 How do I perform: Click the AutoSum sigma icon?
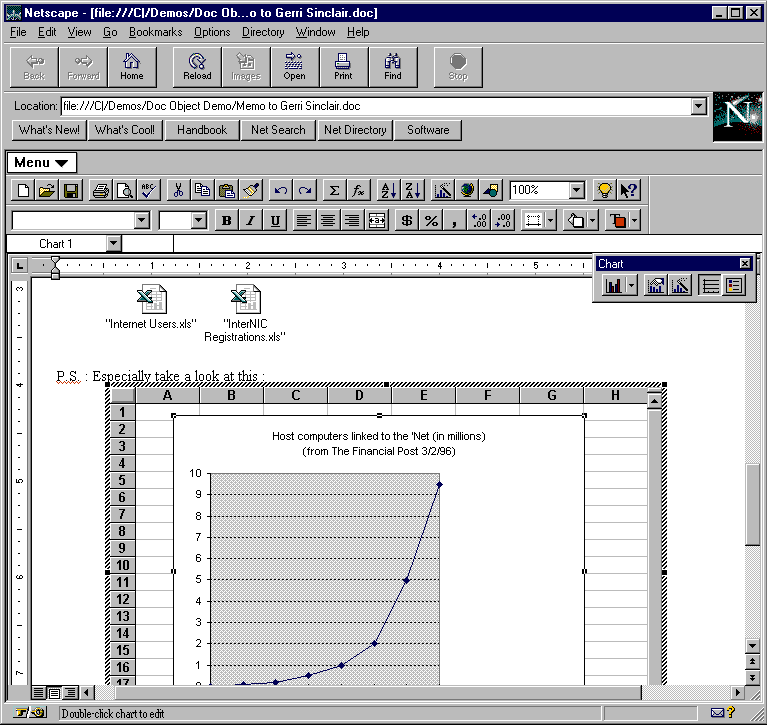coord(334,190)
